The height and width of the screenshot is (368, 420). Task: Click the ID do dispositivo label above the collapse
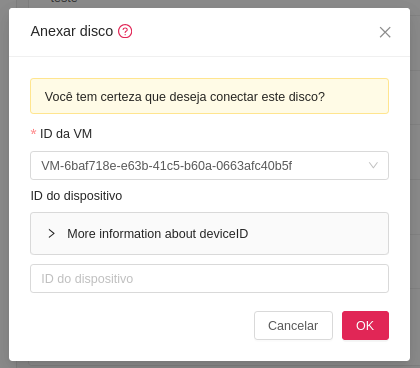tap(76, 196)
